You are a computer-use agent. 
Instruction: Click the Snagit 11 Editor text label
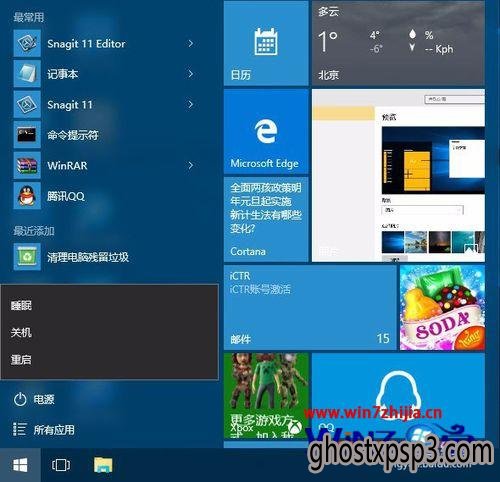pyautogui.click(x=86, y=44)
